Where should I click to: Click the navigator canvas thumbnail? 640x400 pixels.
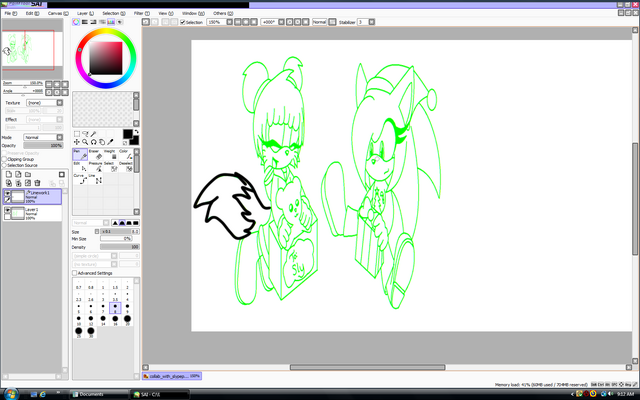[32, 49]
